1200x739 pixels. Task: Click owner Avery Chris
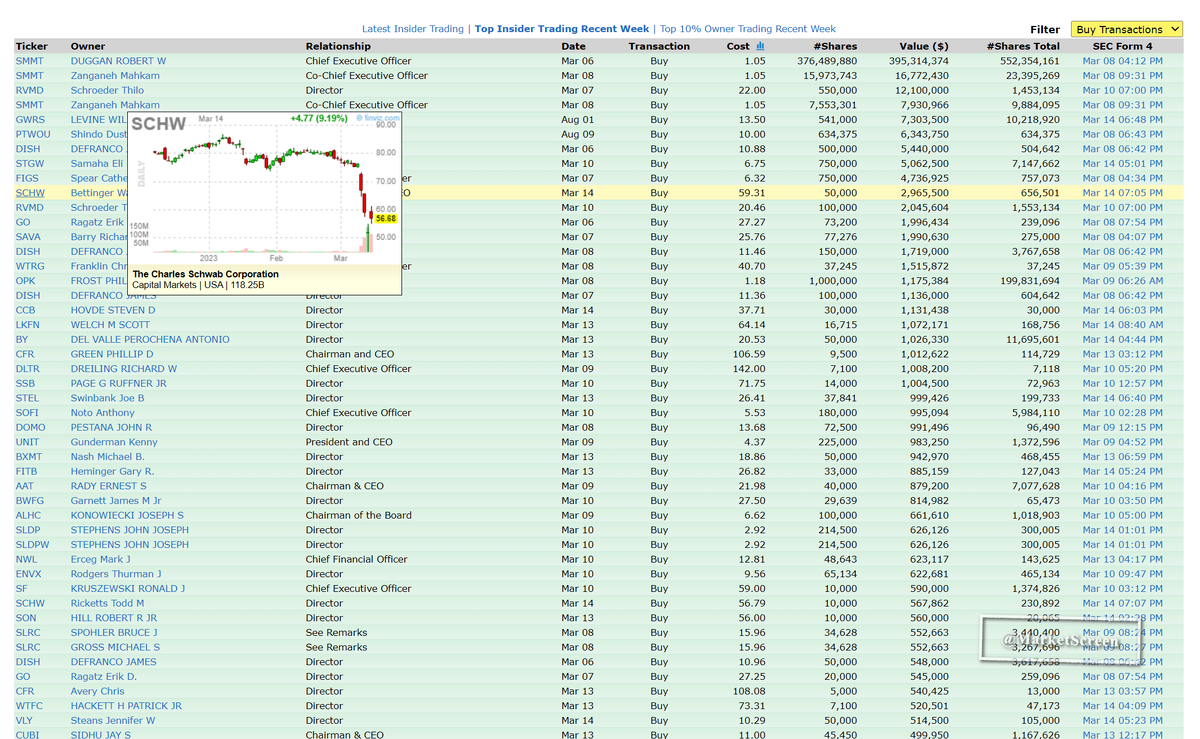click(x=97, y=691)
